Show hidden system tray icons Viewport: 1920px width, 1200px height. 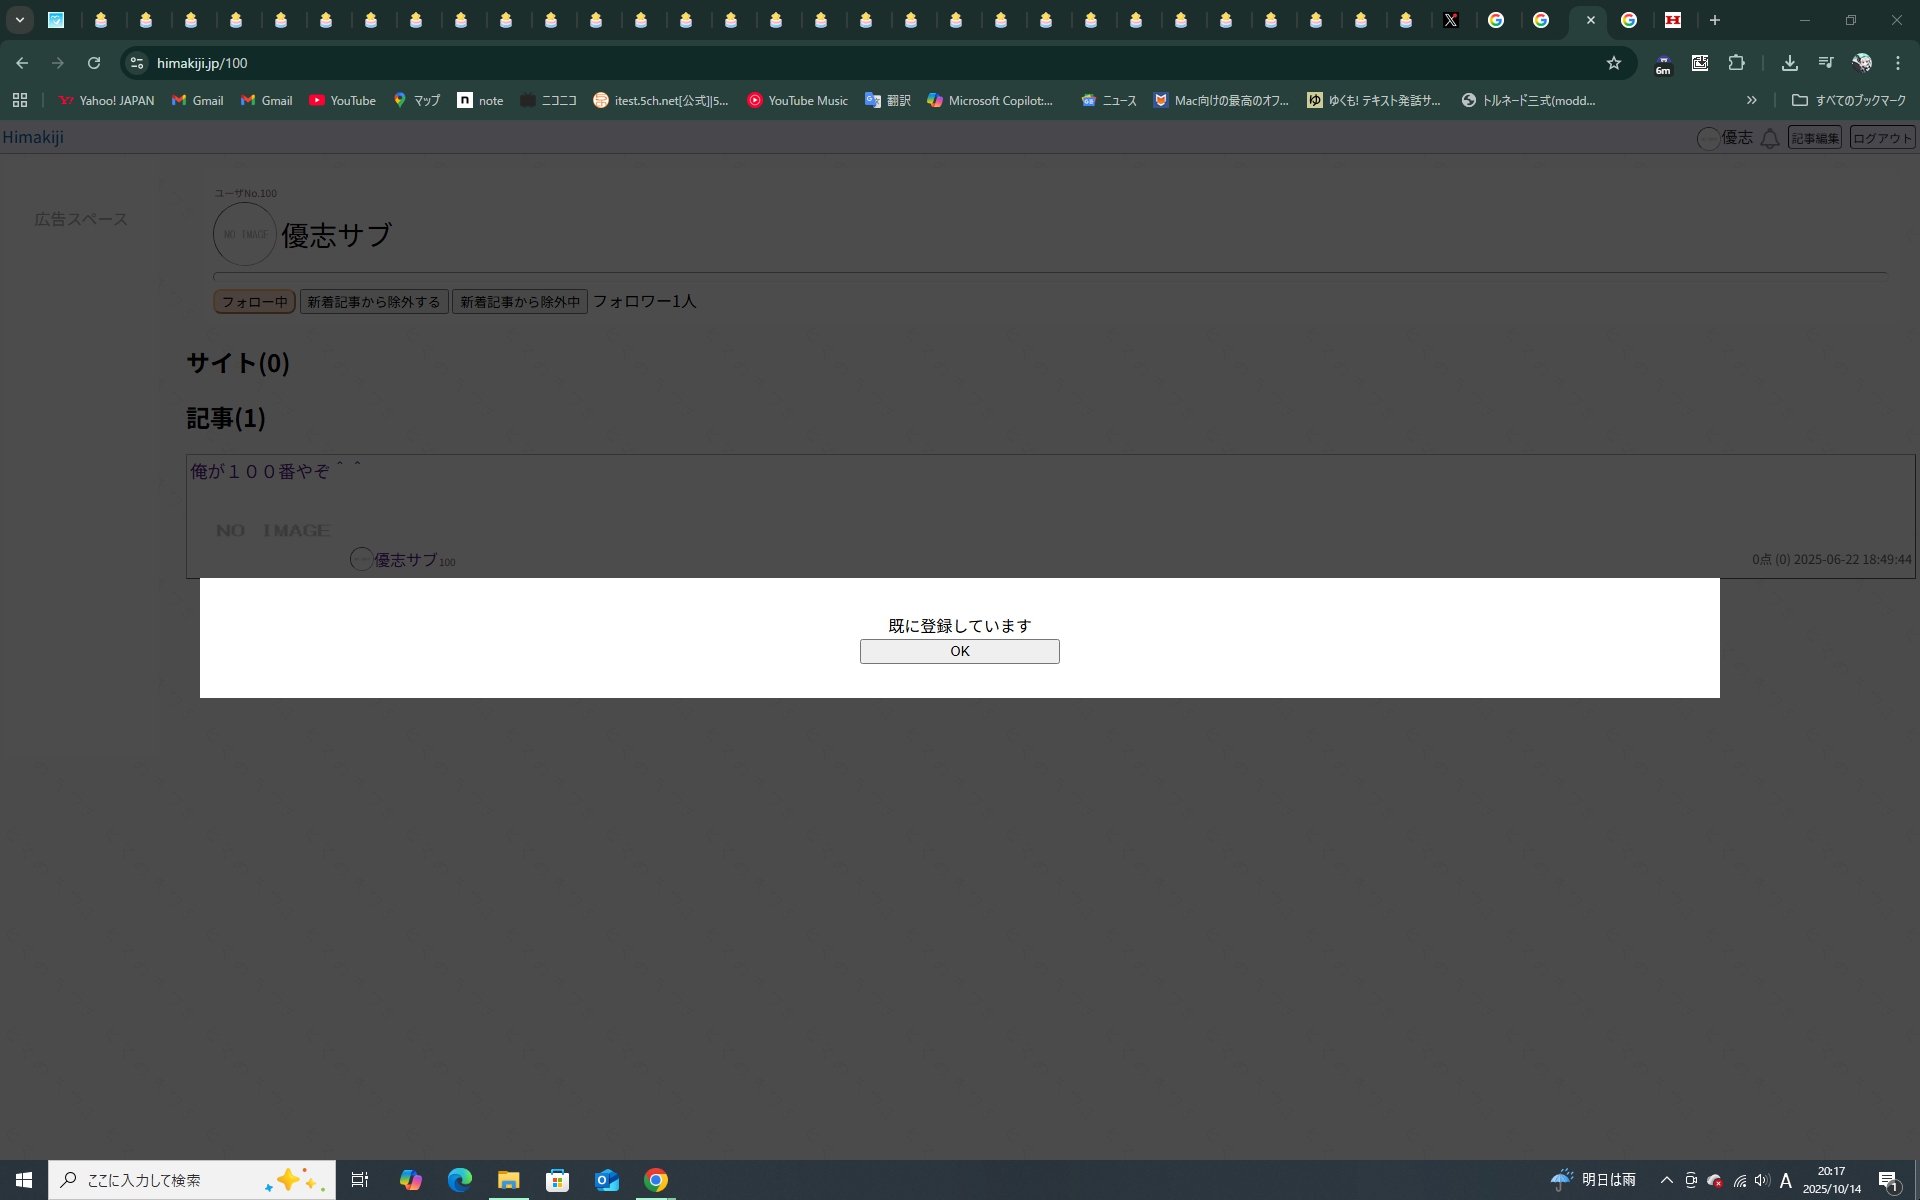(1666, 1180)
